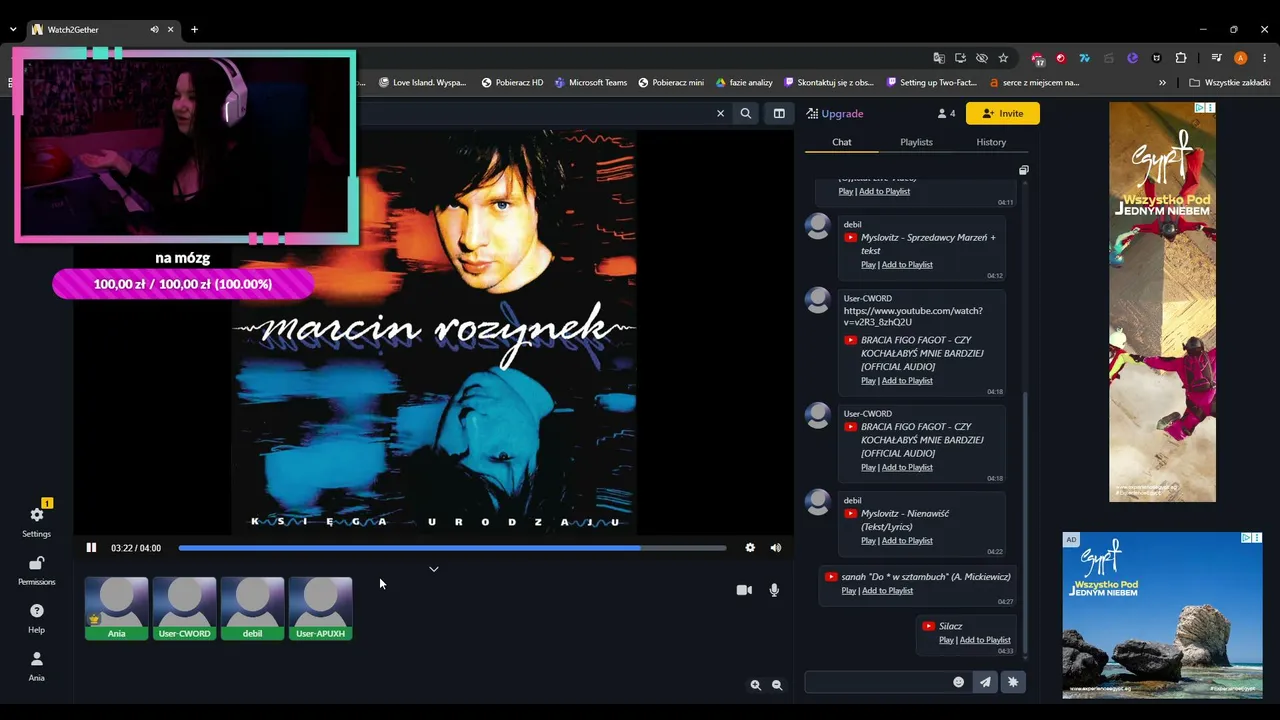Play Myslovitz - Sprzedawcy Marzeń
This screenshot has width=1280, height=720.
pos(868,265)
